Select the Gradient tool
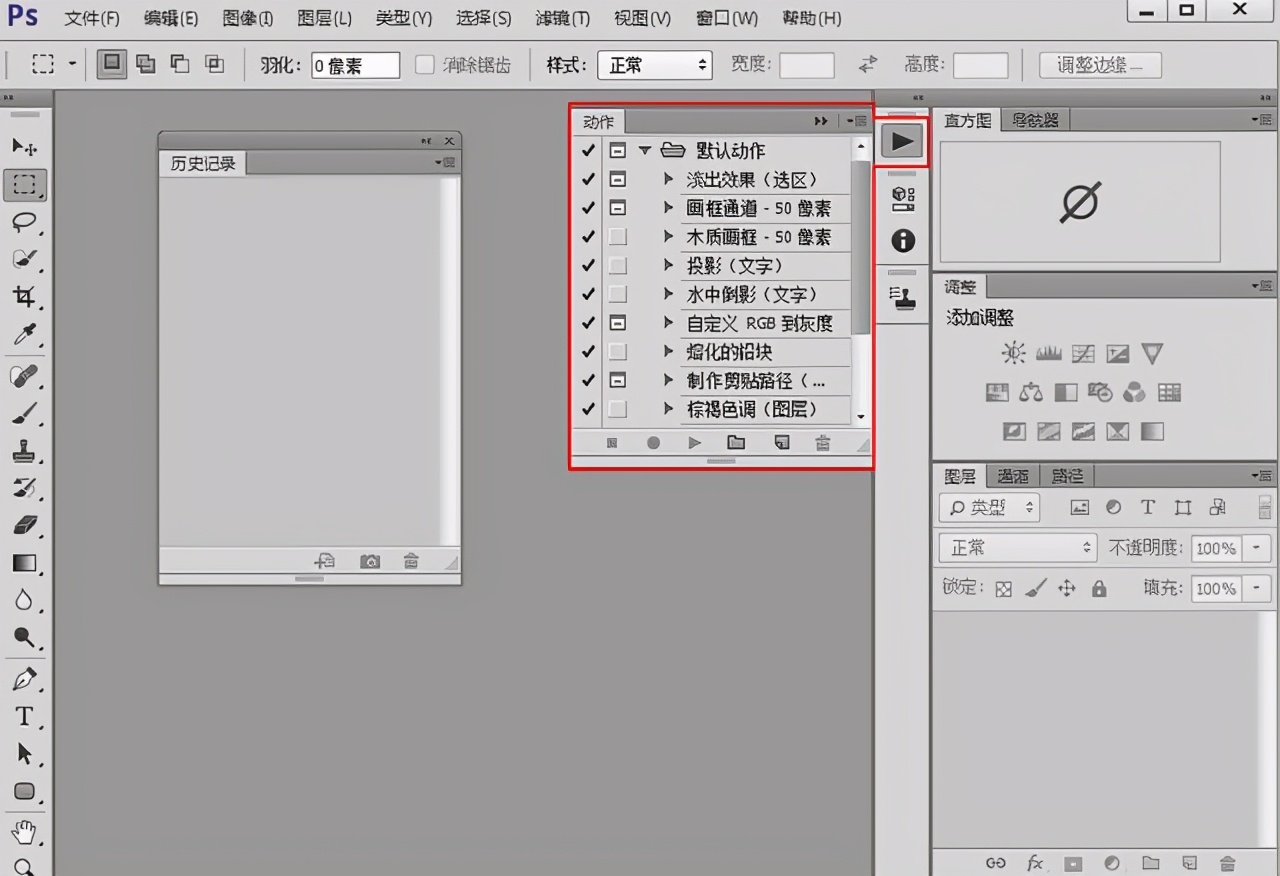The height and width of the screenshot is (876, 1280). coord(25,563)
